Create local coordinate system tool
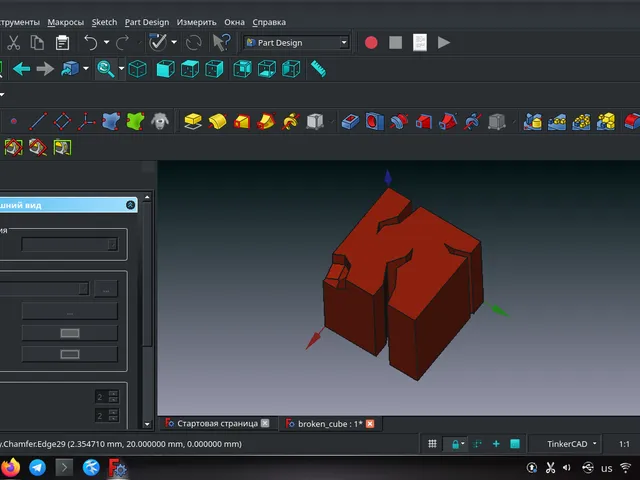This screenshot has width=640, height=480. (87, 121)
